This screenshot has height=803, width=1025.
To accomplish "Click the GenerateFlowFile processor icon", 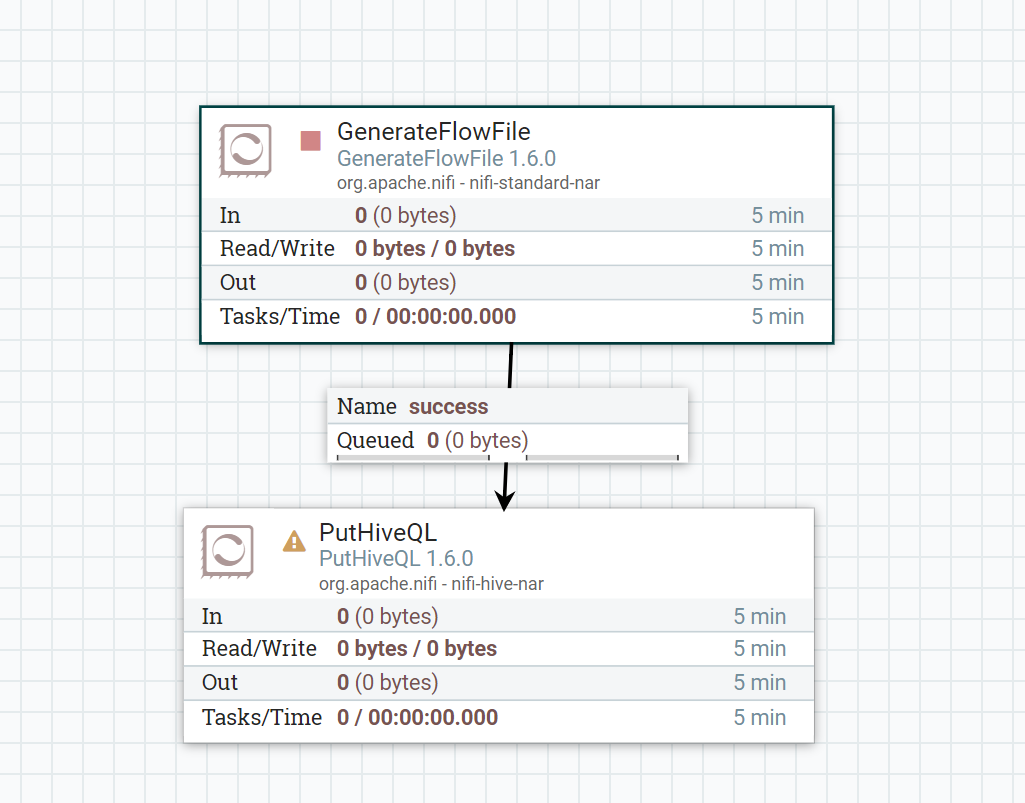I will (x=245, y=150).
